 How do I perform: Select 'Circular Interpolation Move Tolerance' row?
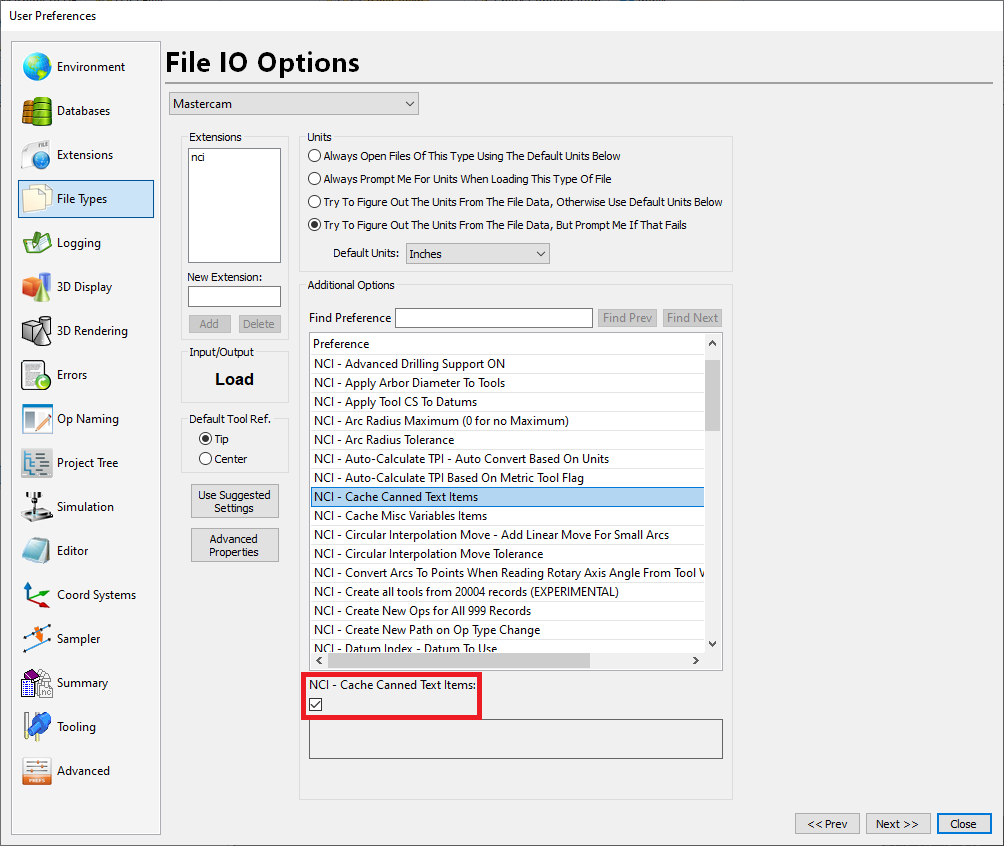click(507, 554)
